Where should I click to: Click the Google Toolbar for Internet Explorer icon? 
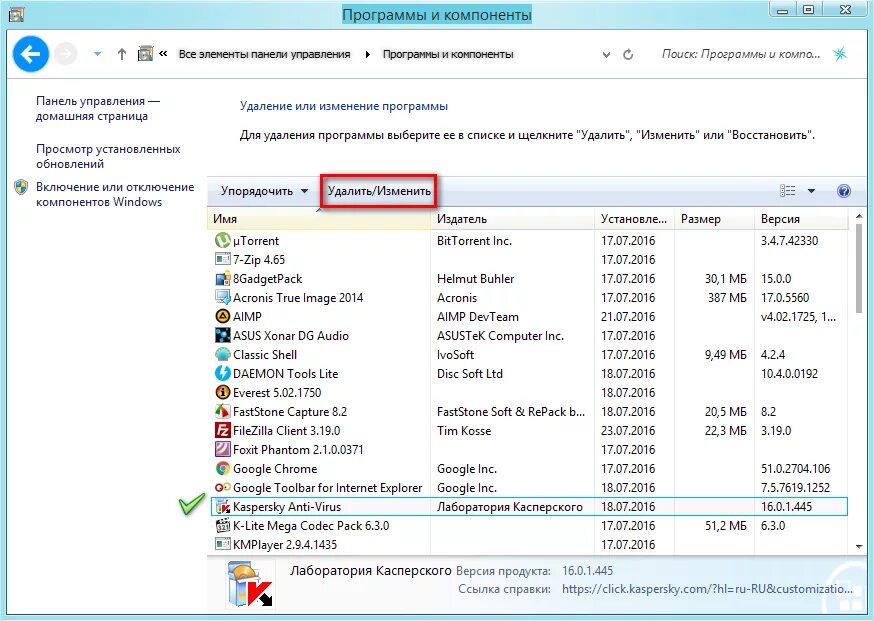coord(222,487)
